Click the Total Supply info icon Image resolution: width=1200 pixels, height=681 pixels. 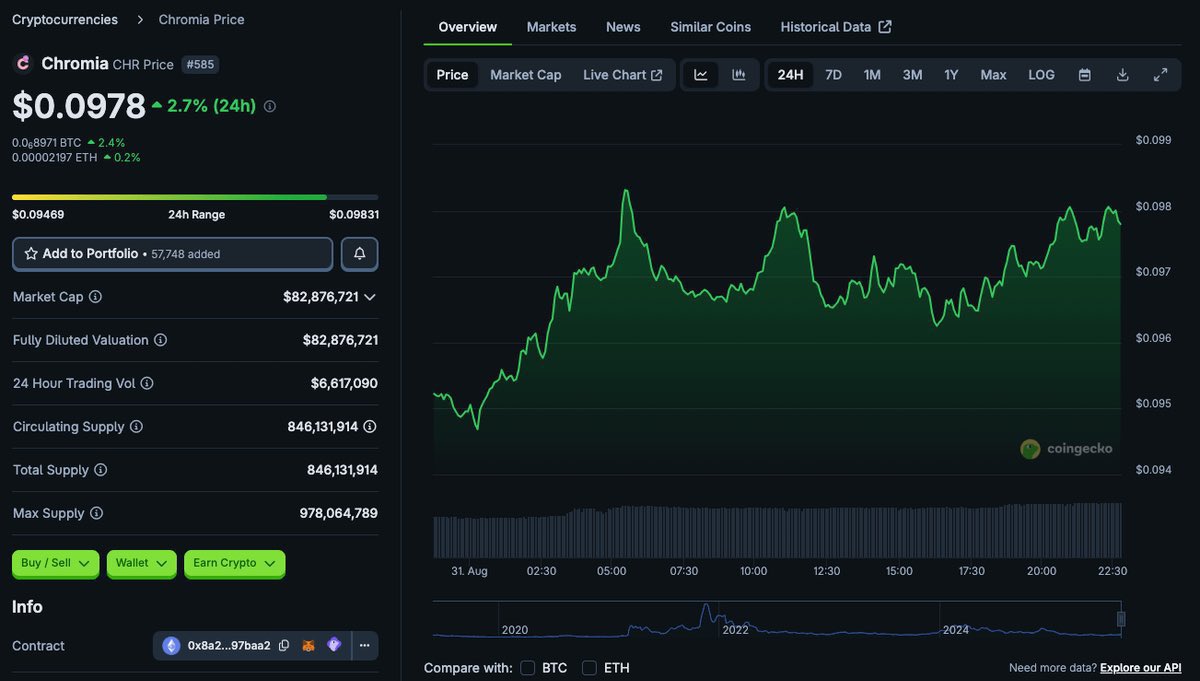point(100,470)
